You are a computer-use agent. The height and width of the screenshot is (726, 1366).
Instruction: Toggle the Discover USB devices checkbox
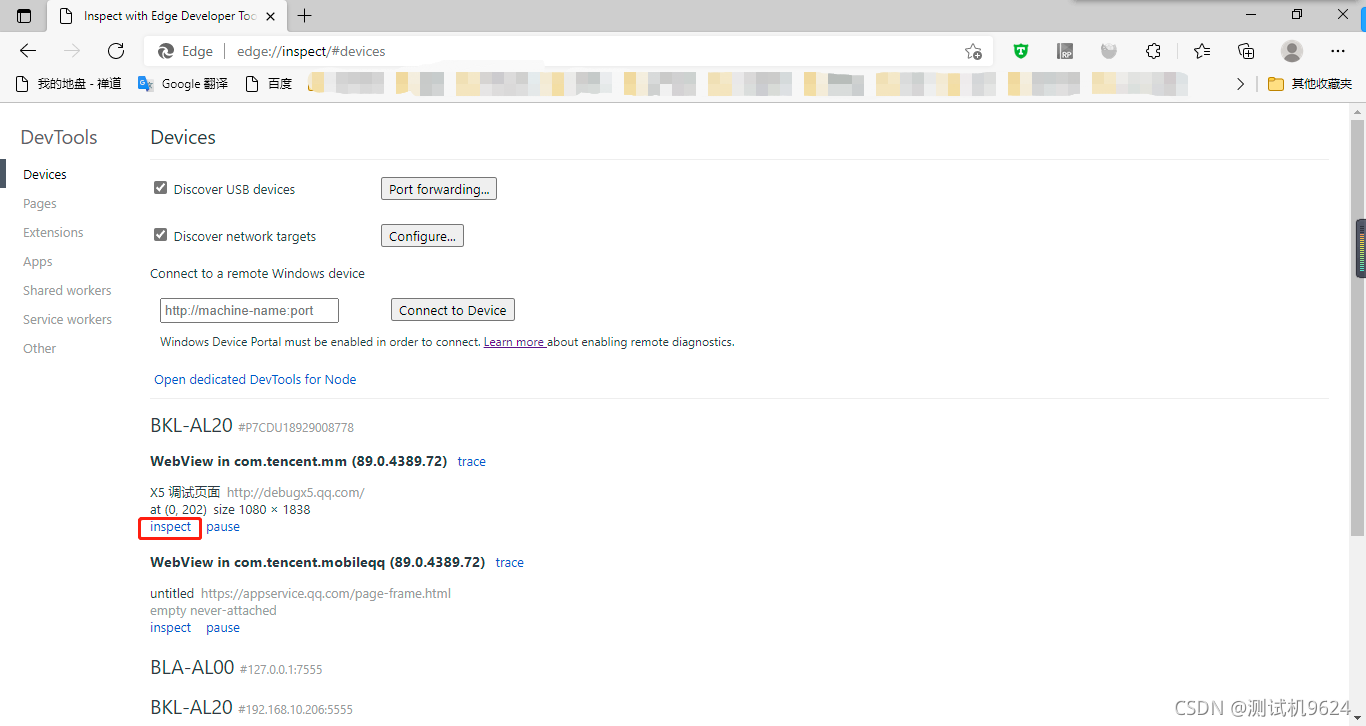160,188
